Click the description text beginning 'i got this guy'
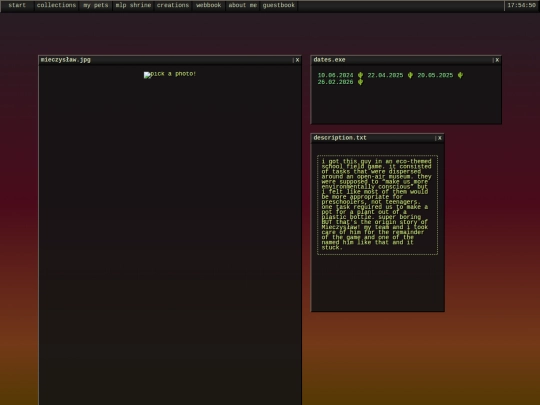This screenshot has height=405, width=540. click(377, 205)
